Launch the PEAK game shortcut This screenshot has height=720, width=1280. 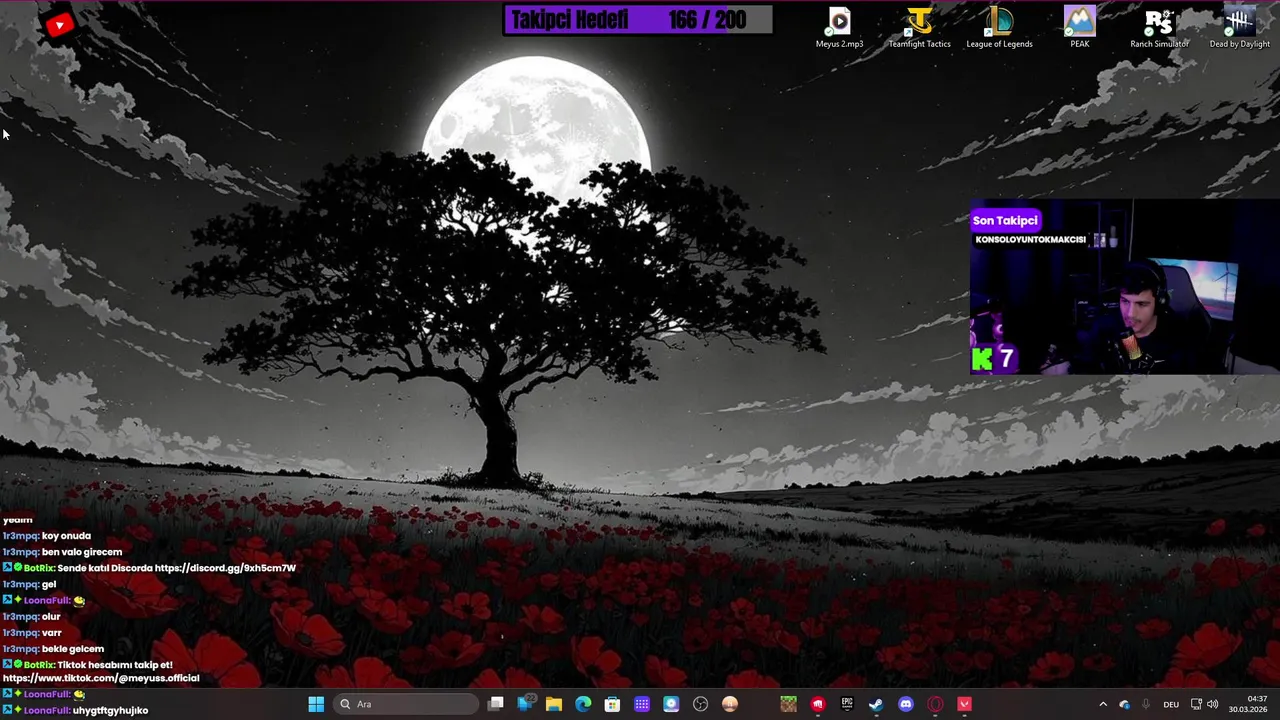tap(1079, 28)
